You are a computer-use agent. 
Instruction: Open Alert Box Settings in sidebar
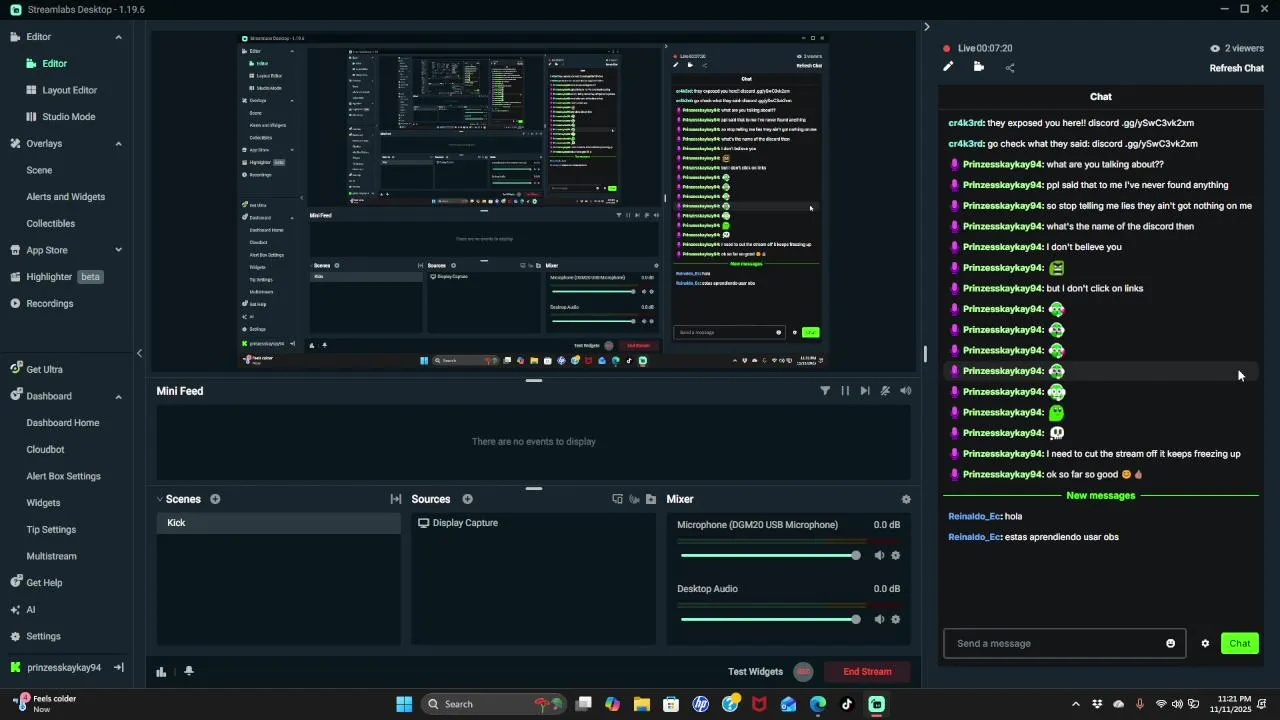point(63,477)
